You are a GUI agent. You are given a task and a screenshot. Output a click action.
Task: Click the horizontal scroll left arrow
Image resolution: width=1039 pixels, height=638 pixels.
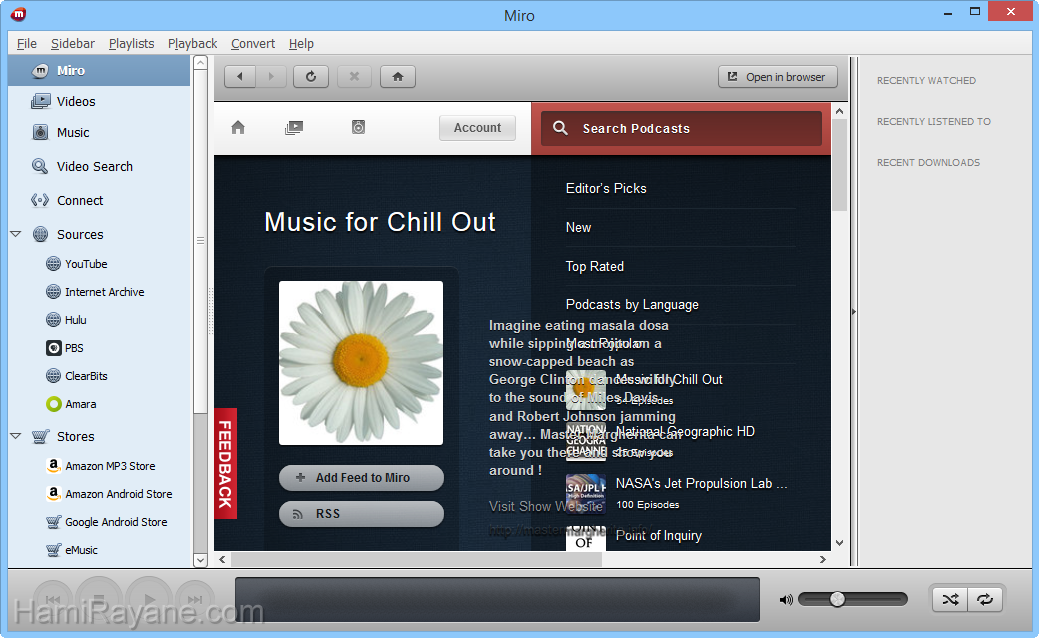[x=223, y=559]
